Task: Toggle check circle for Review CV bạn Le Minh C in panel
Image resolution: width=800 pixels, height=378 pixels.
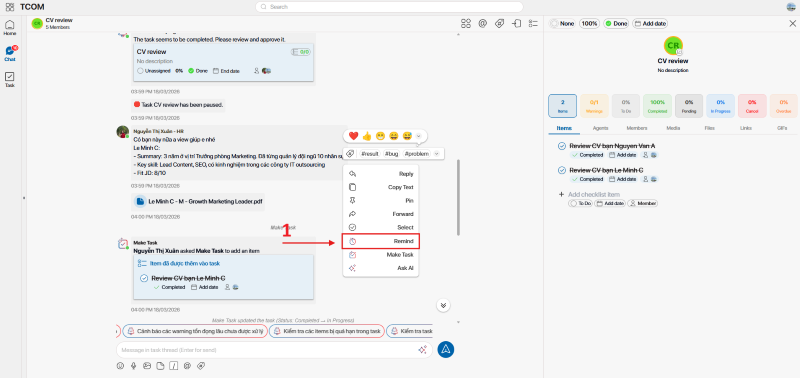Action: pos(562,170)
